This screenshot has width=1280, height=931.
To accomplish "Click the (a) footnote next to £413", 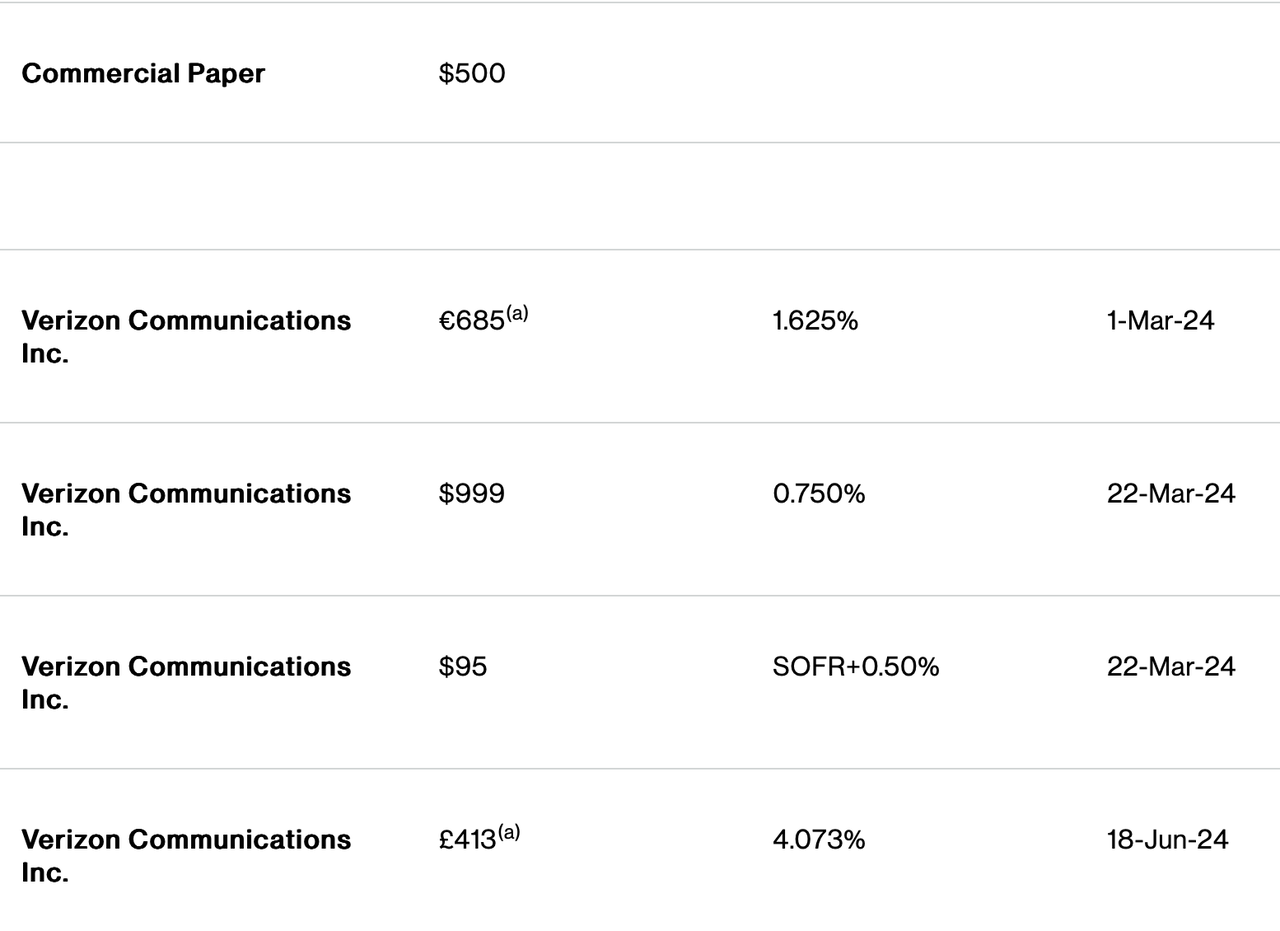I will point(509,832).
